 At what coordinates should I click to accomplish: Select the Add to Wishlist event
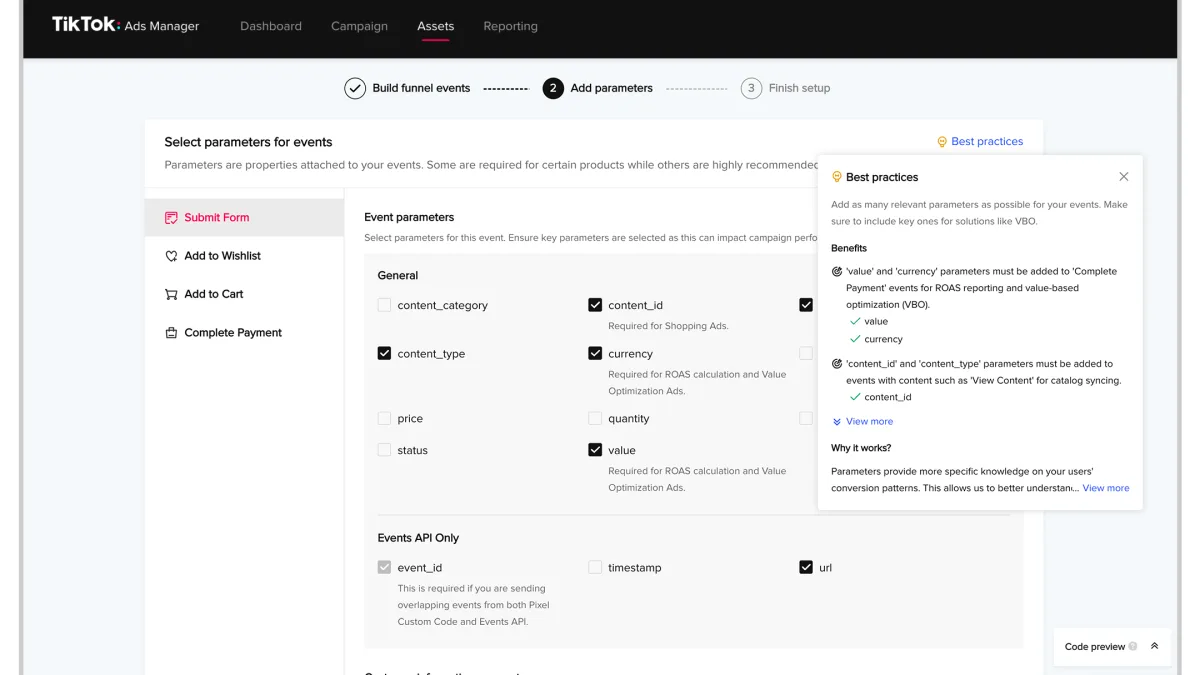pyautogui.click(x=244, y=256)
